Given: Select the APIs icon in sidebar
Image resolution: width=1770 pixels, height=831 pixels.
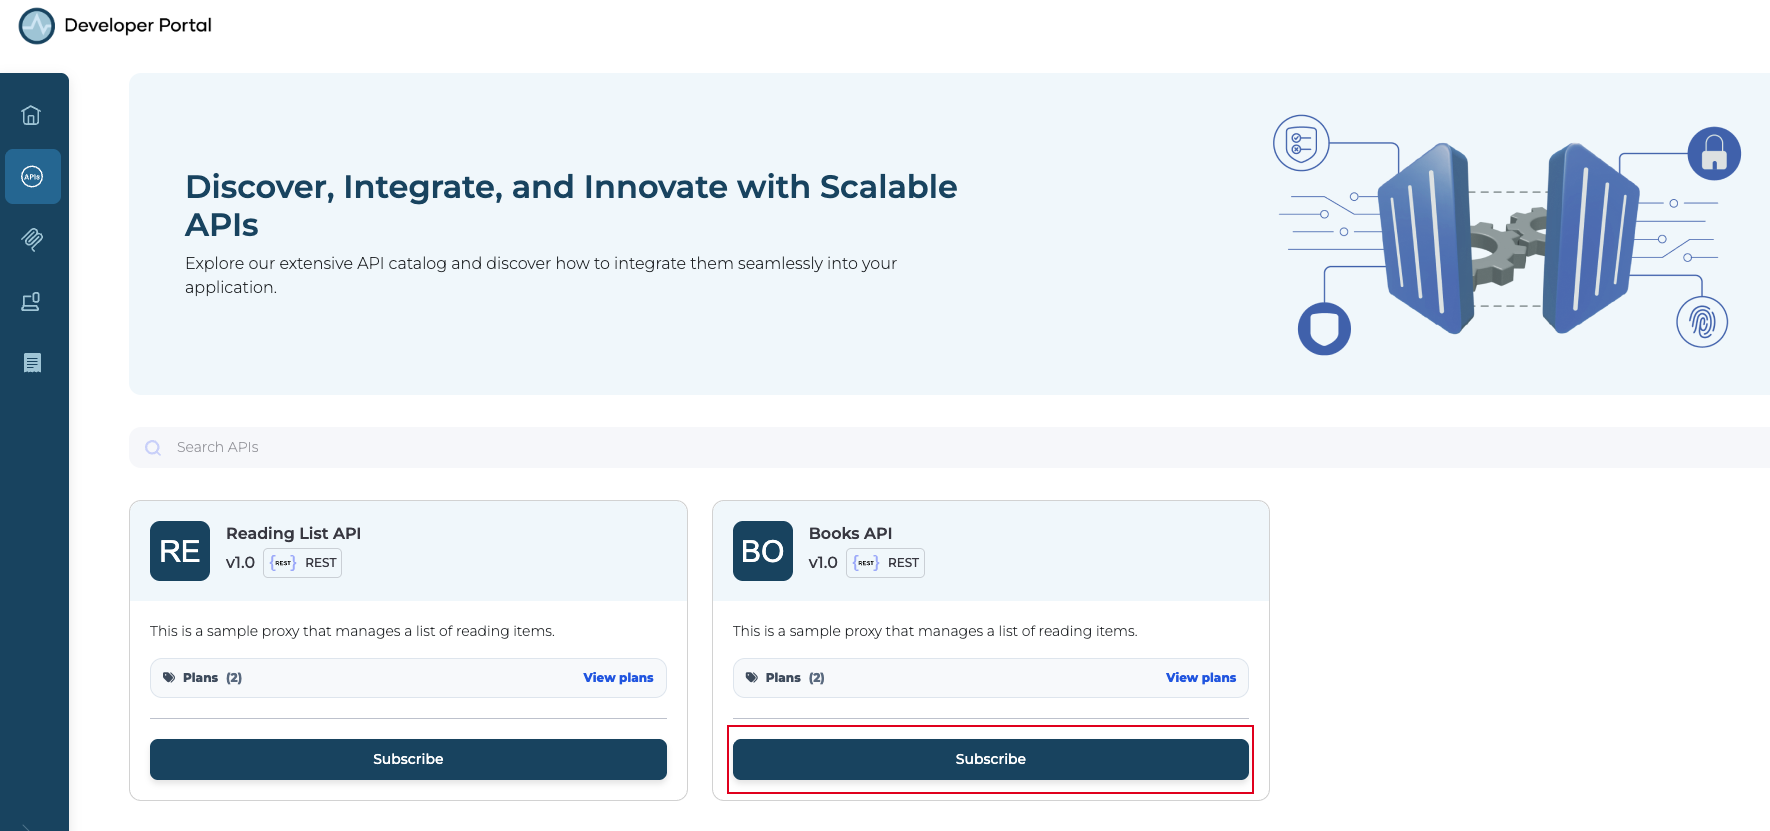Looking at the screenshot, I should (32, 177).
